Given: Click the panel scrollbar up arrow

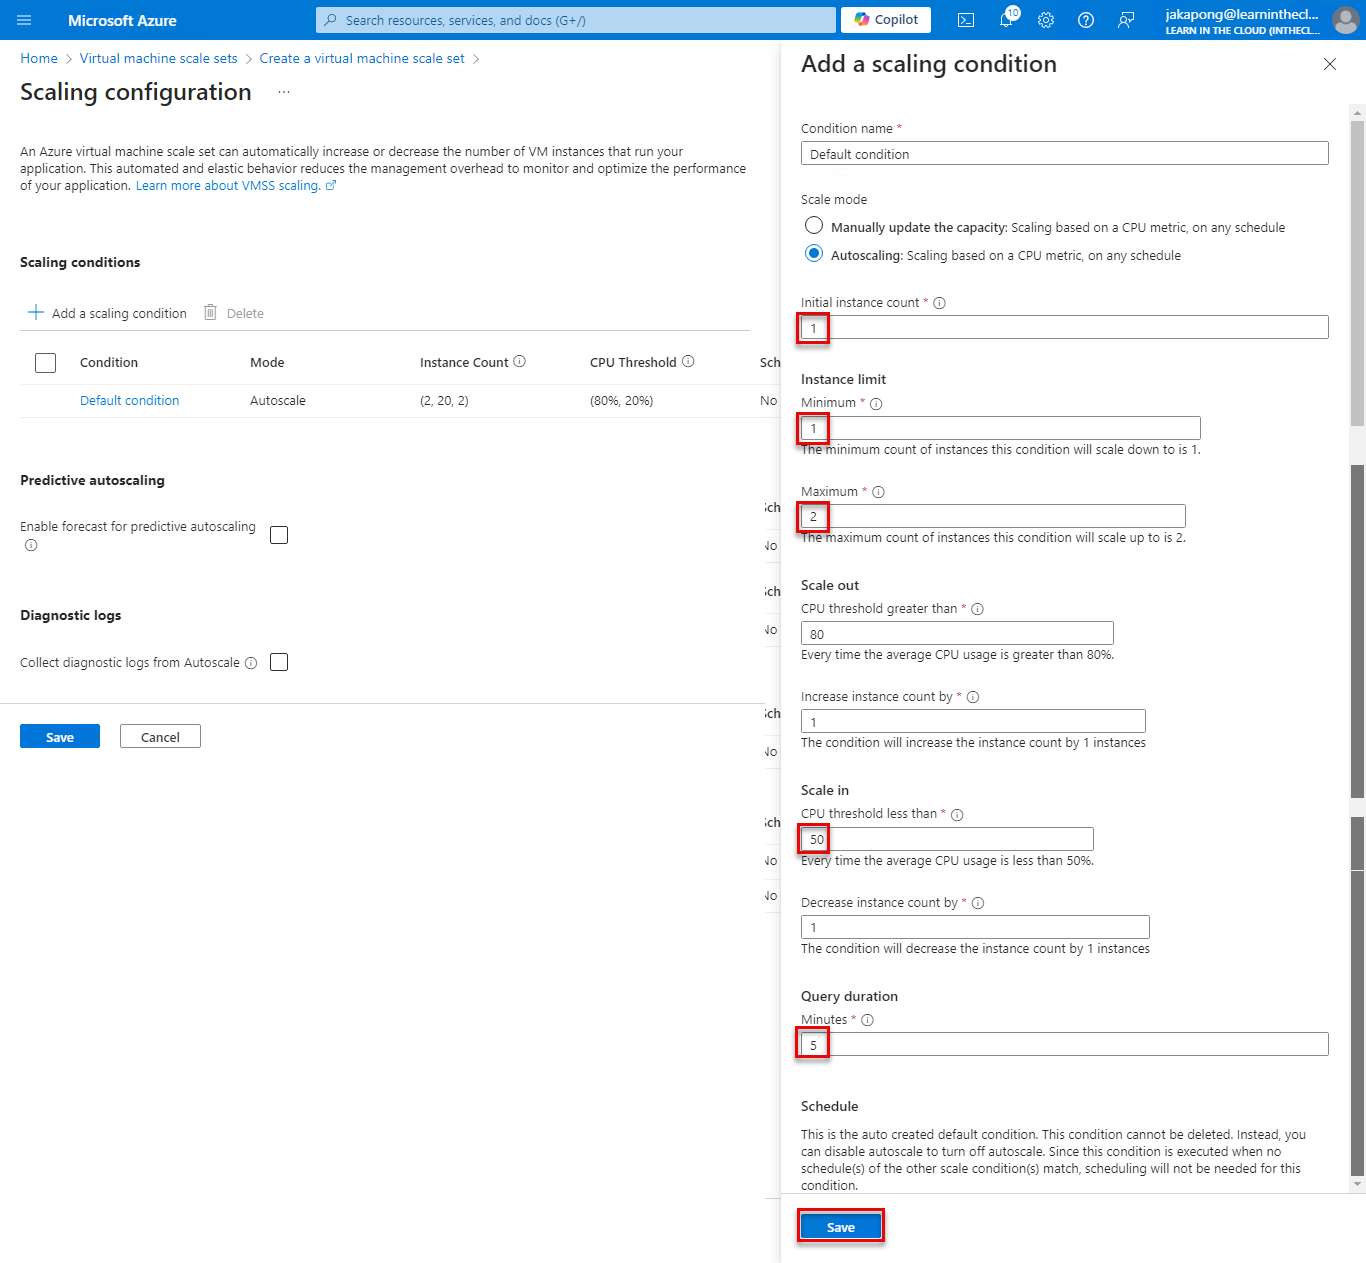Looking at the screenshot, I should coord(1357,113).
